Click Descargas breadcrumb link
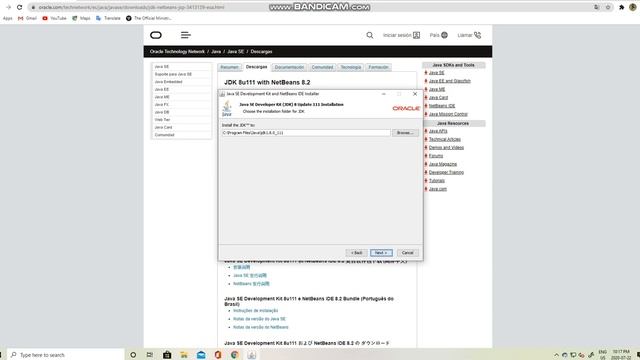640x360 pixels. click(261, 52)
